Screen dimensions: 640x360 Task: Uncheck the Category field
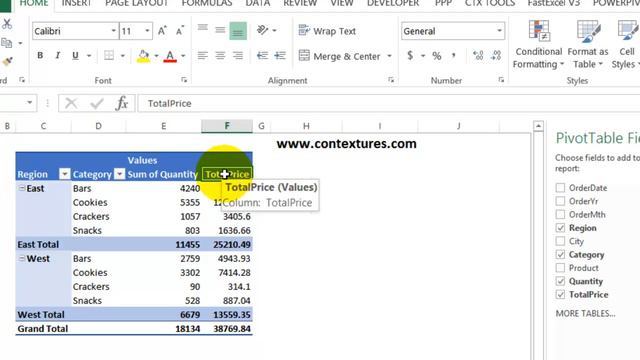click(560, 254)
